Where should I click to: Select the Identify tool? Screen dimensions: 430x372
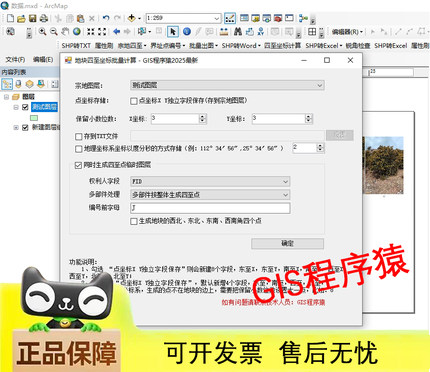tap(187, 32)
